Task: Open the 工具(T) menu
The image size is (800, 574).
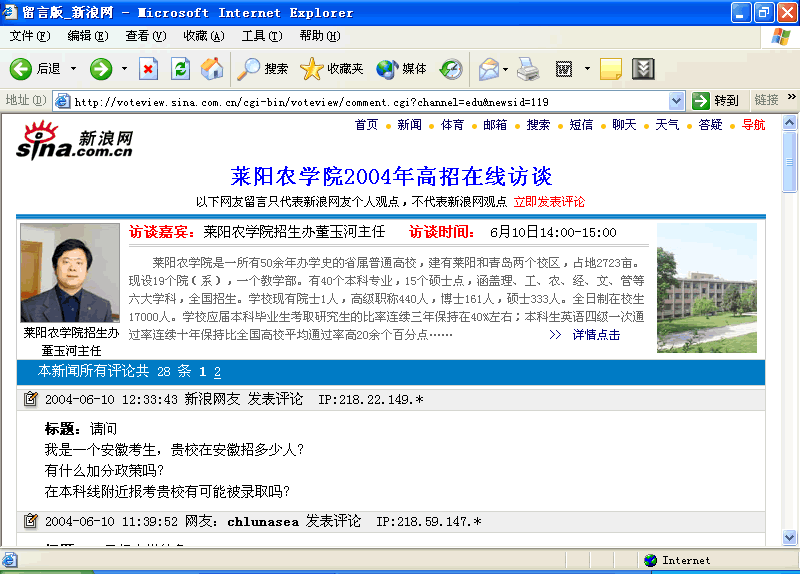Action: 262,36
